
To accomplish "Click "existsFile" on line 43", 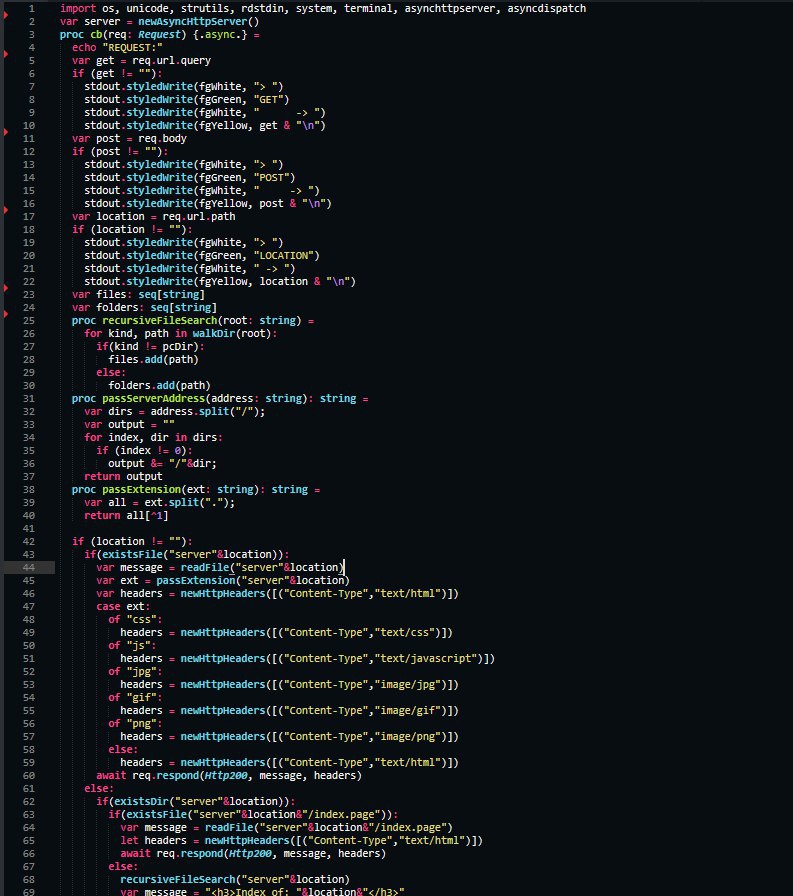I will pos(132,555).
